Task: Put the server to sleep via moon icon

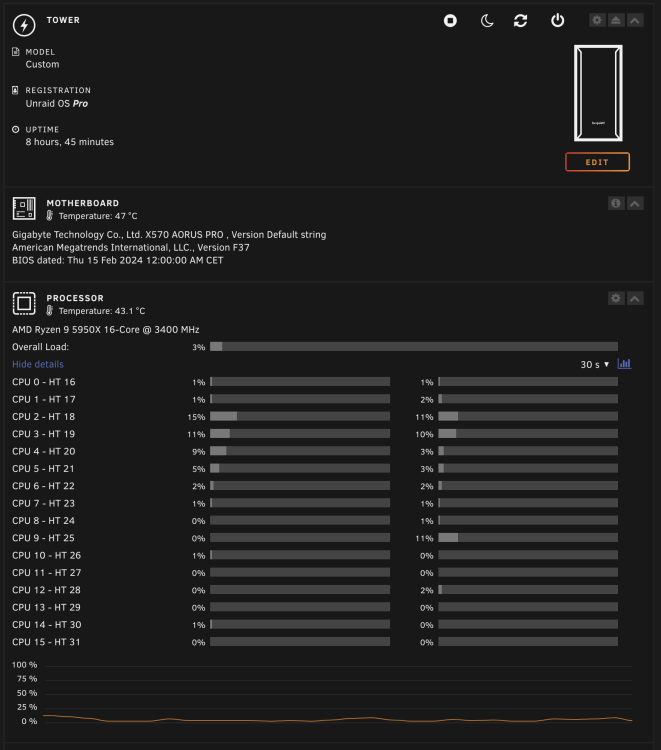Action: [x=486, y=21]
